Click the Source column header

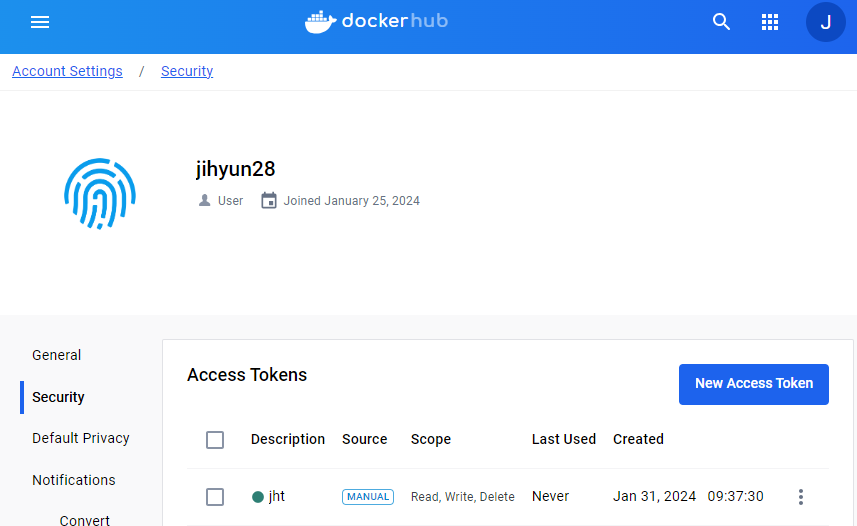click(365, 439)
